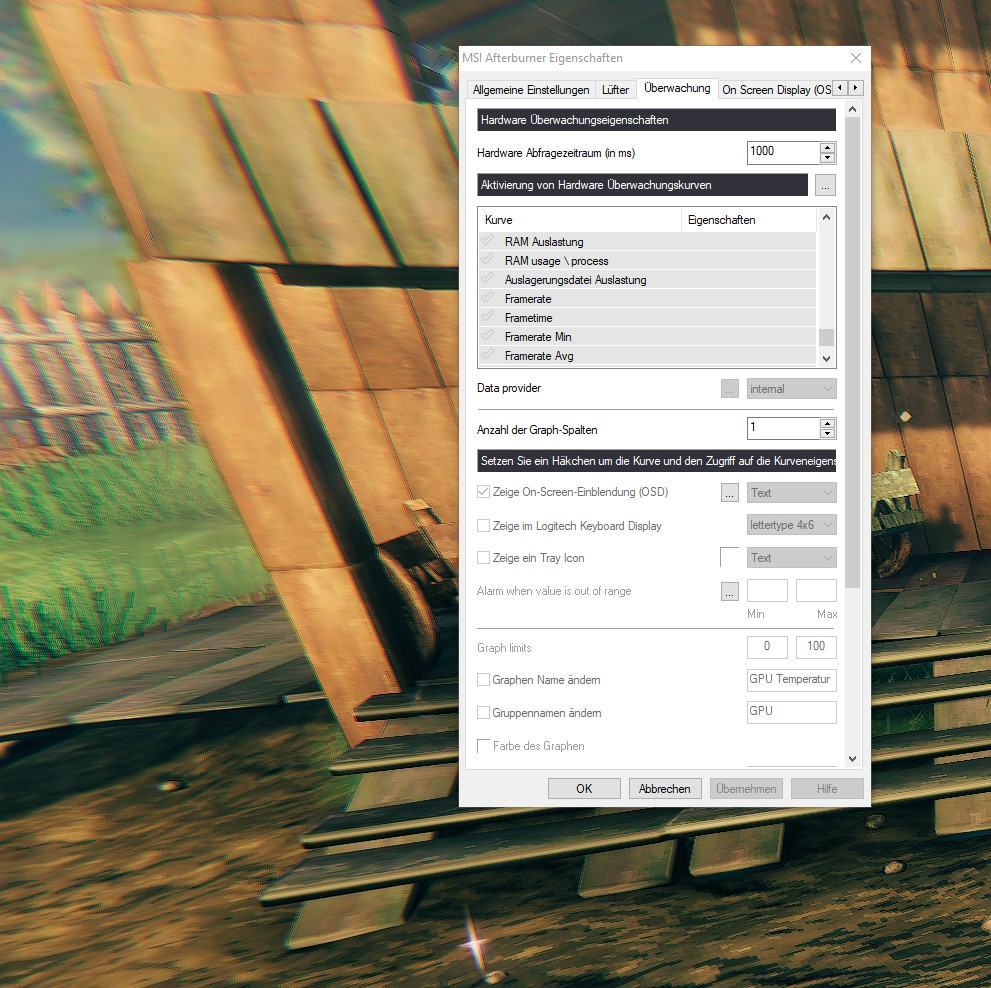
Task: Toggle the Frametime curve checkmark
Action: pyautogui.click(x=487, y=317)
